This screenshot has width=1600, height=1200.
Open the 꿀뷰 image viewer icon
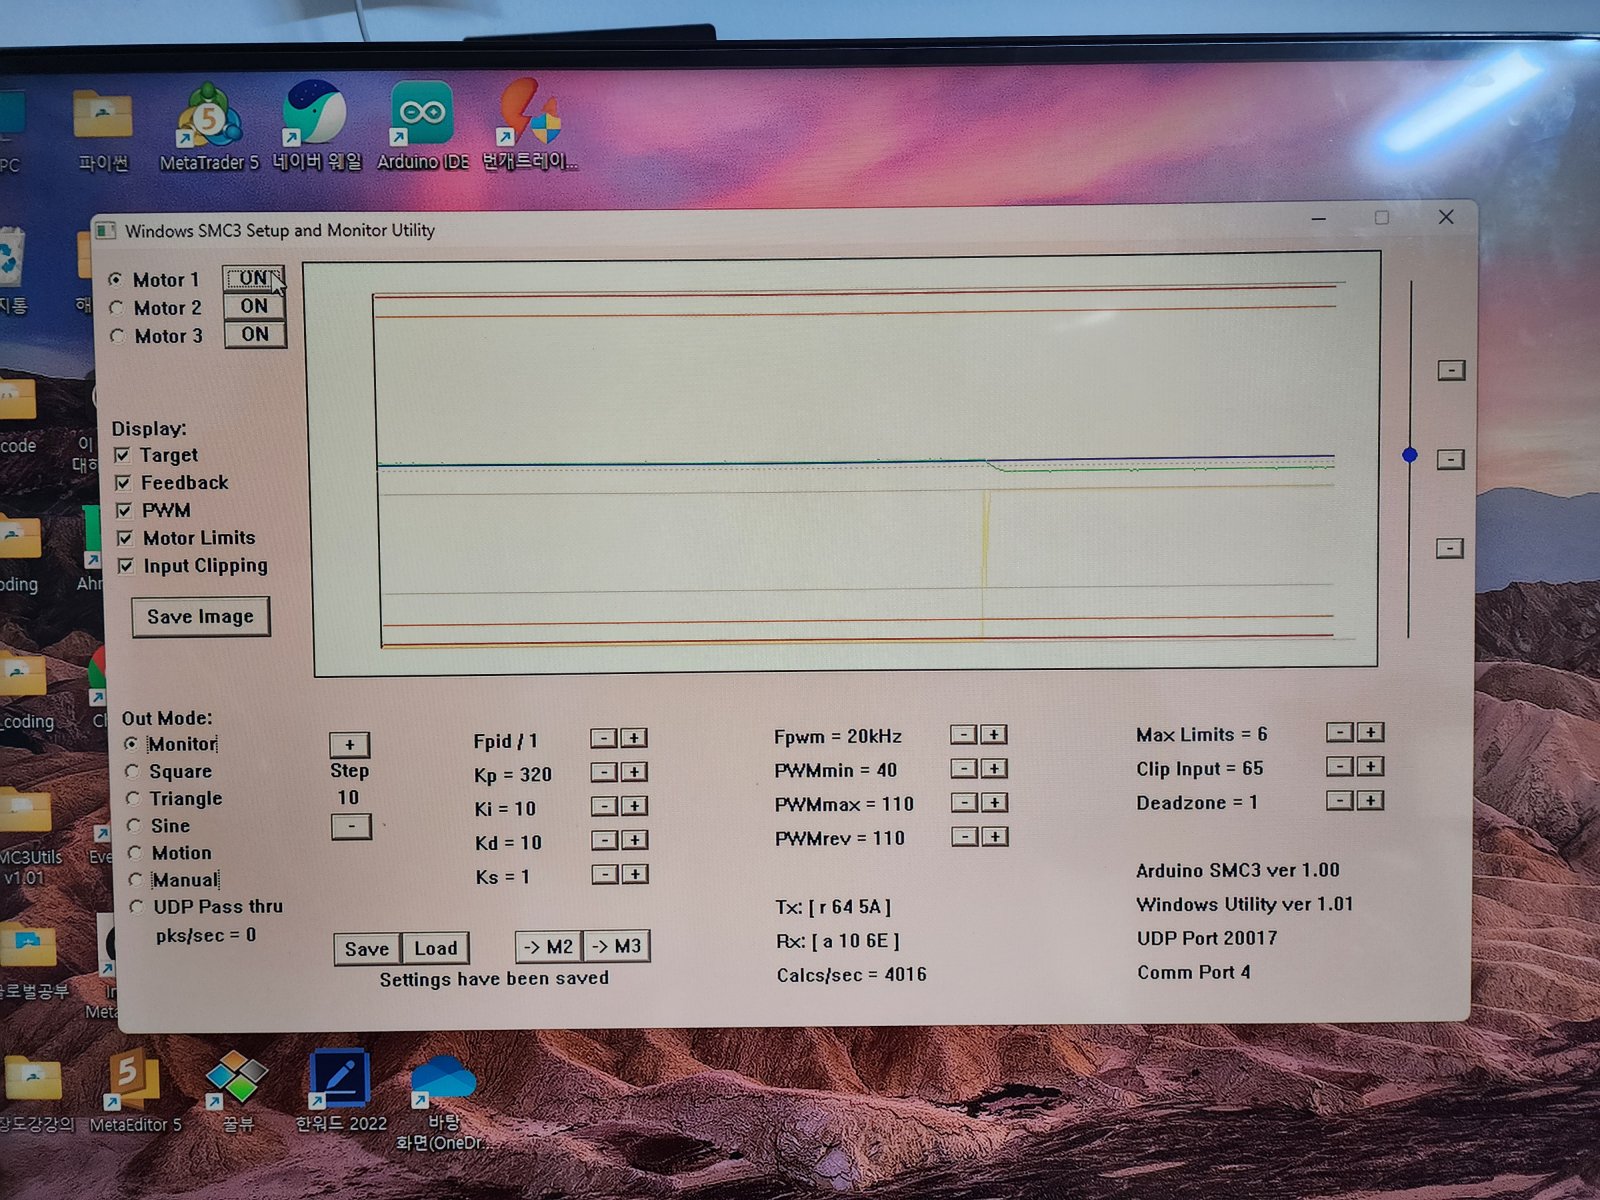236,1080
